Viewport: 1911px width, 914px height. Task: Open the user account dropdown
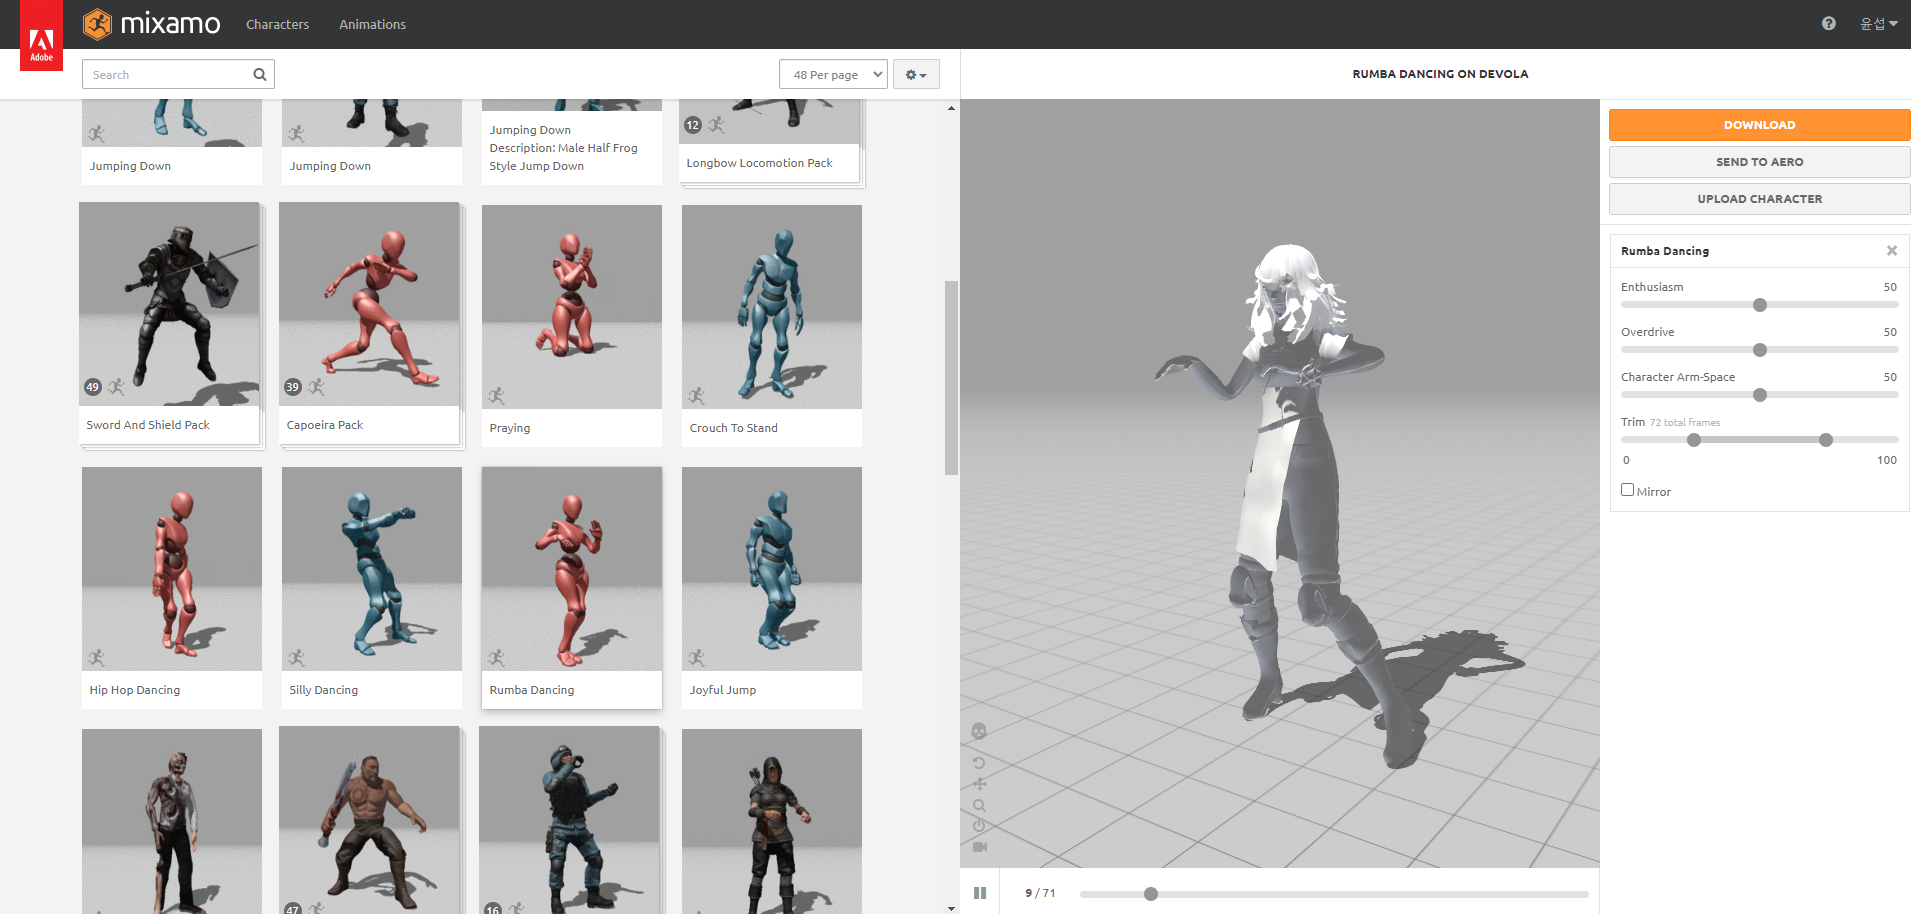pos(1878,24)
